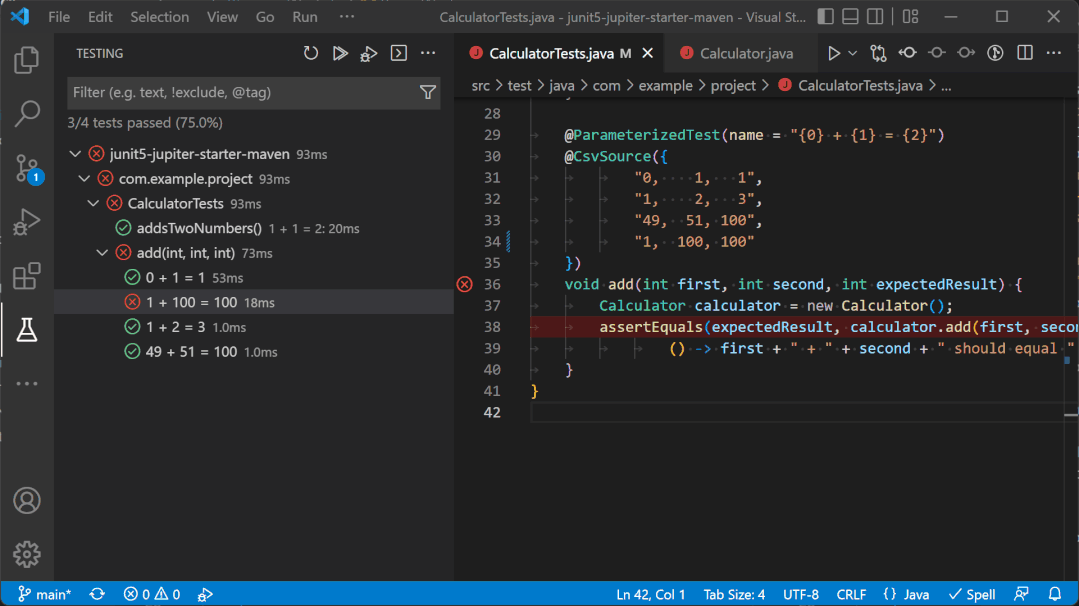Run all tests in Testing panel

(340, 53)
